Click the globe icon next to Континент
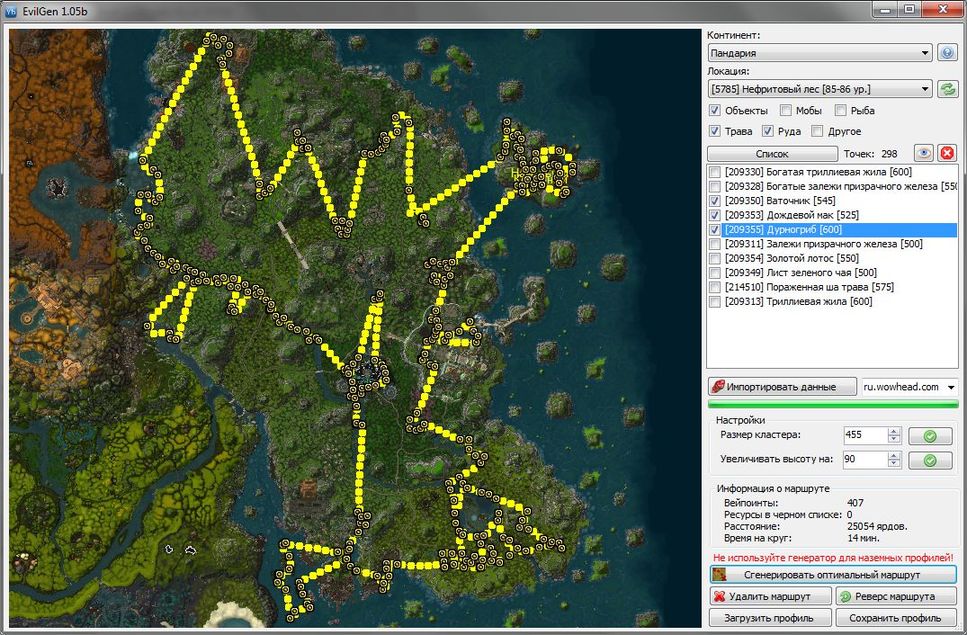This screenshot has height=635, width=967. [948, 53]
